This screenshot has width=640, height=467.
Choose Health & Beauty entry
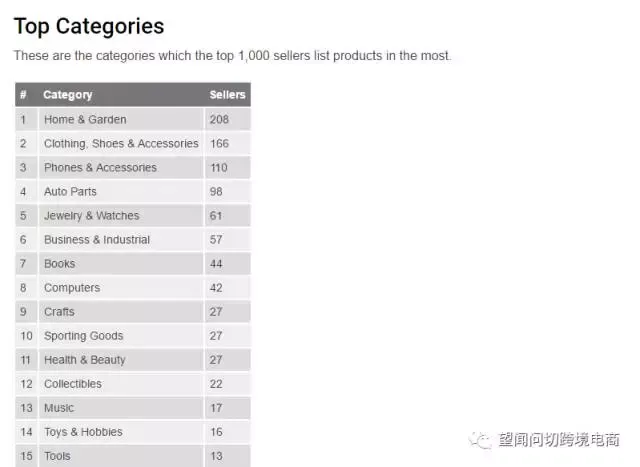pos(85,360)
